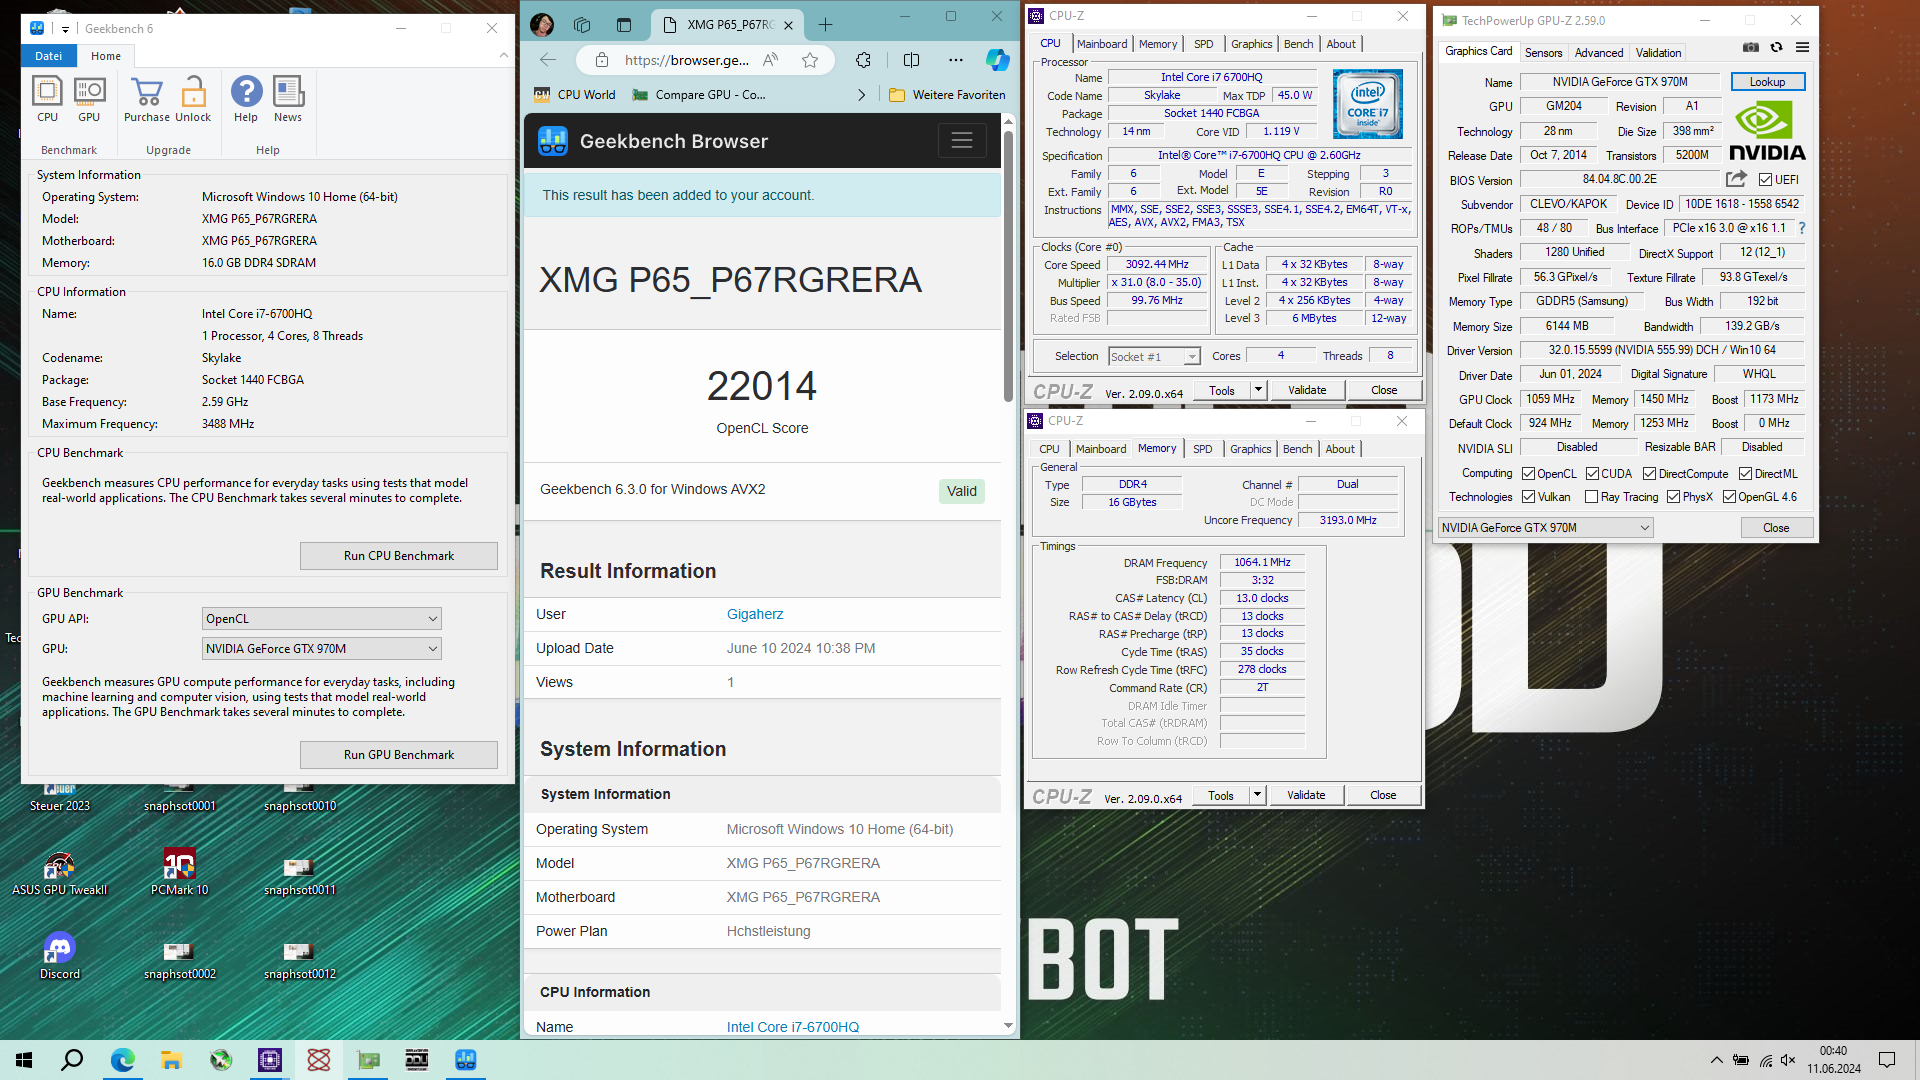Open Geekbench Browser hamburger menu

[x=962, y=141]
